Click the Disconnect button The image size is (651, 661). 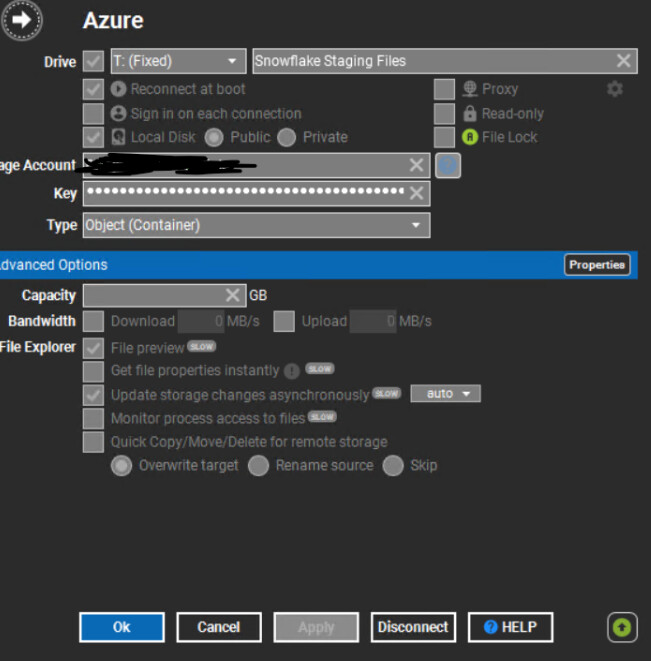pyautogui.click(x=413, y=627)
